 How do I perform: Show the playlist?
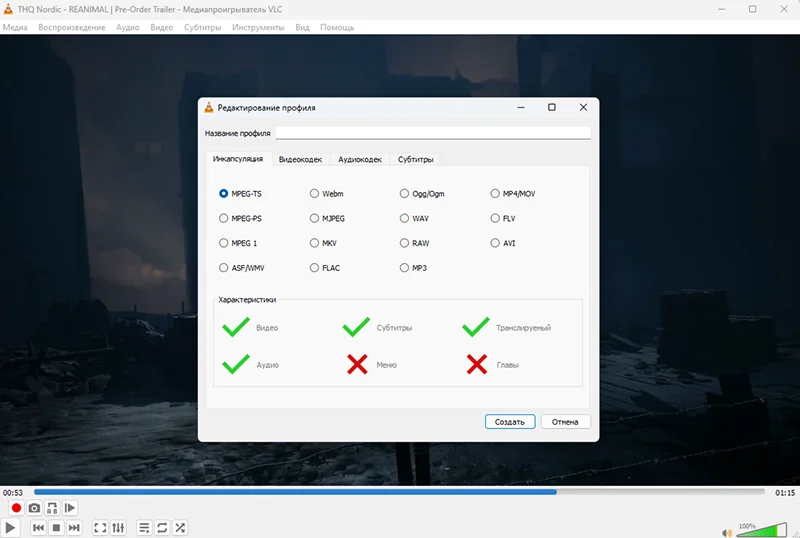pos(144,527)
